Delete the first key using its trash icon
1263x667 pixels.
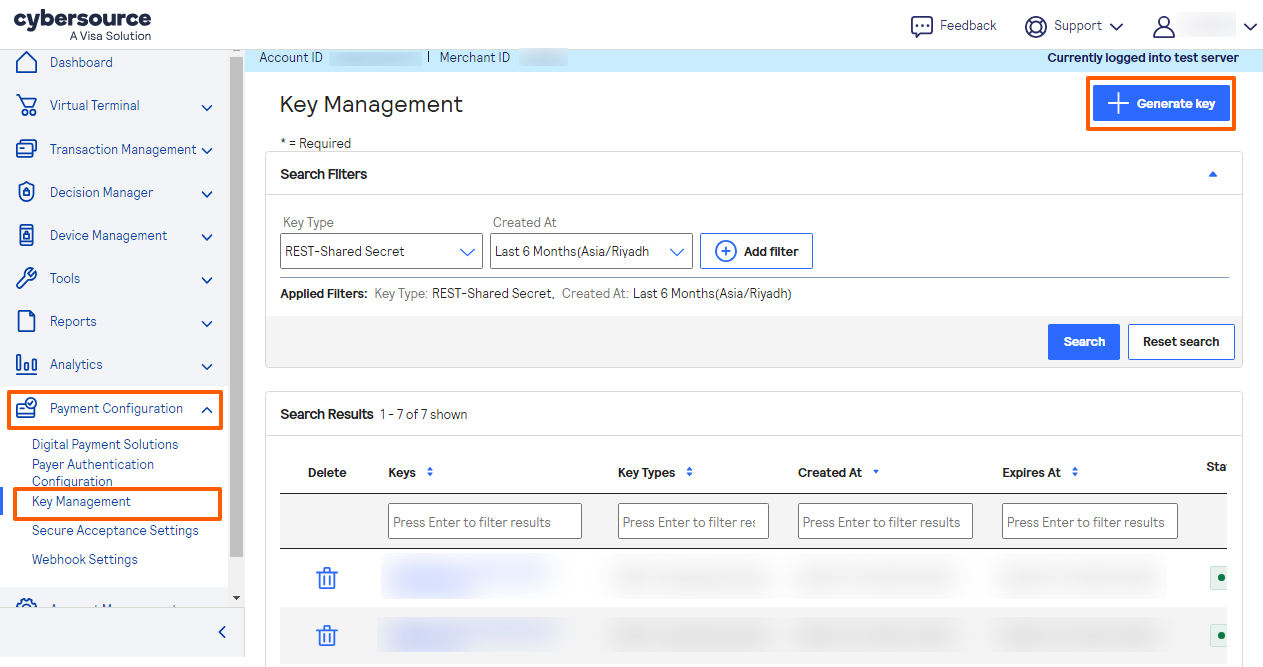click(326, 578)
